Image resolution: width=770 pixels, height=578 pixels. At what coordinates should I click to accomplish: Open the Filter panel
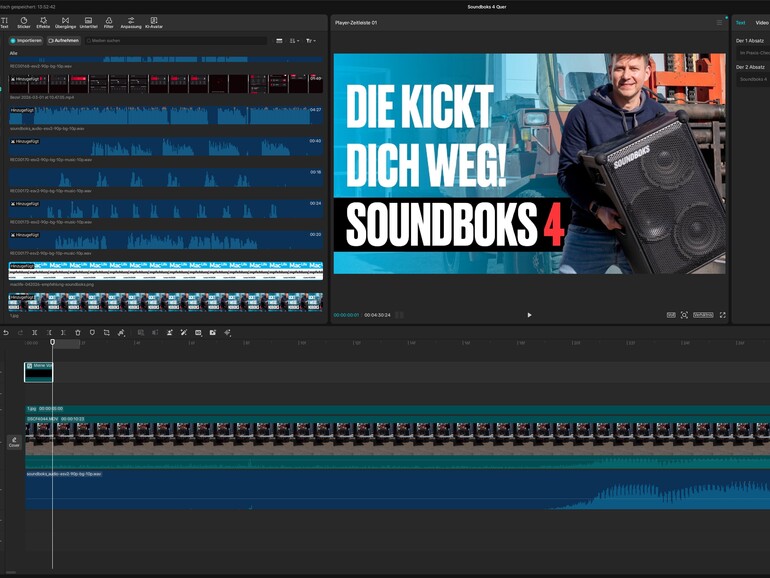point(109,23)
